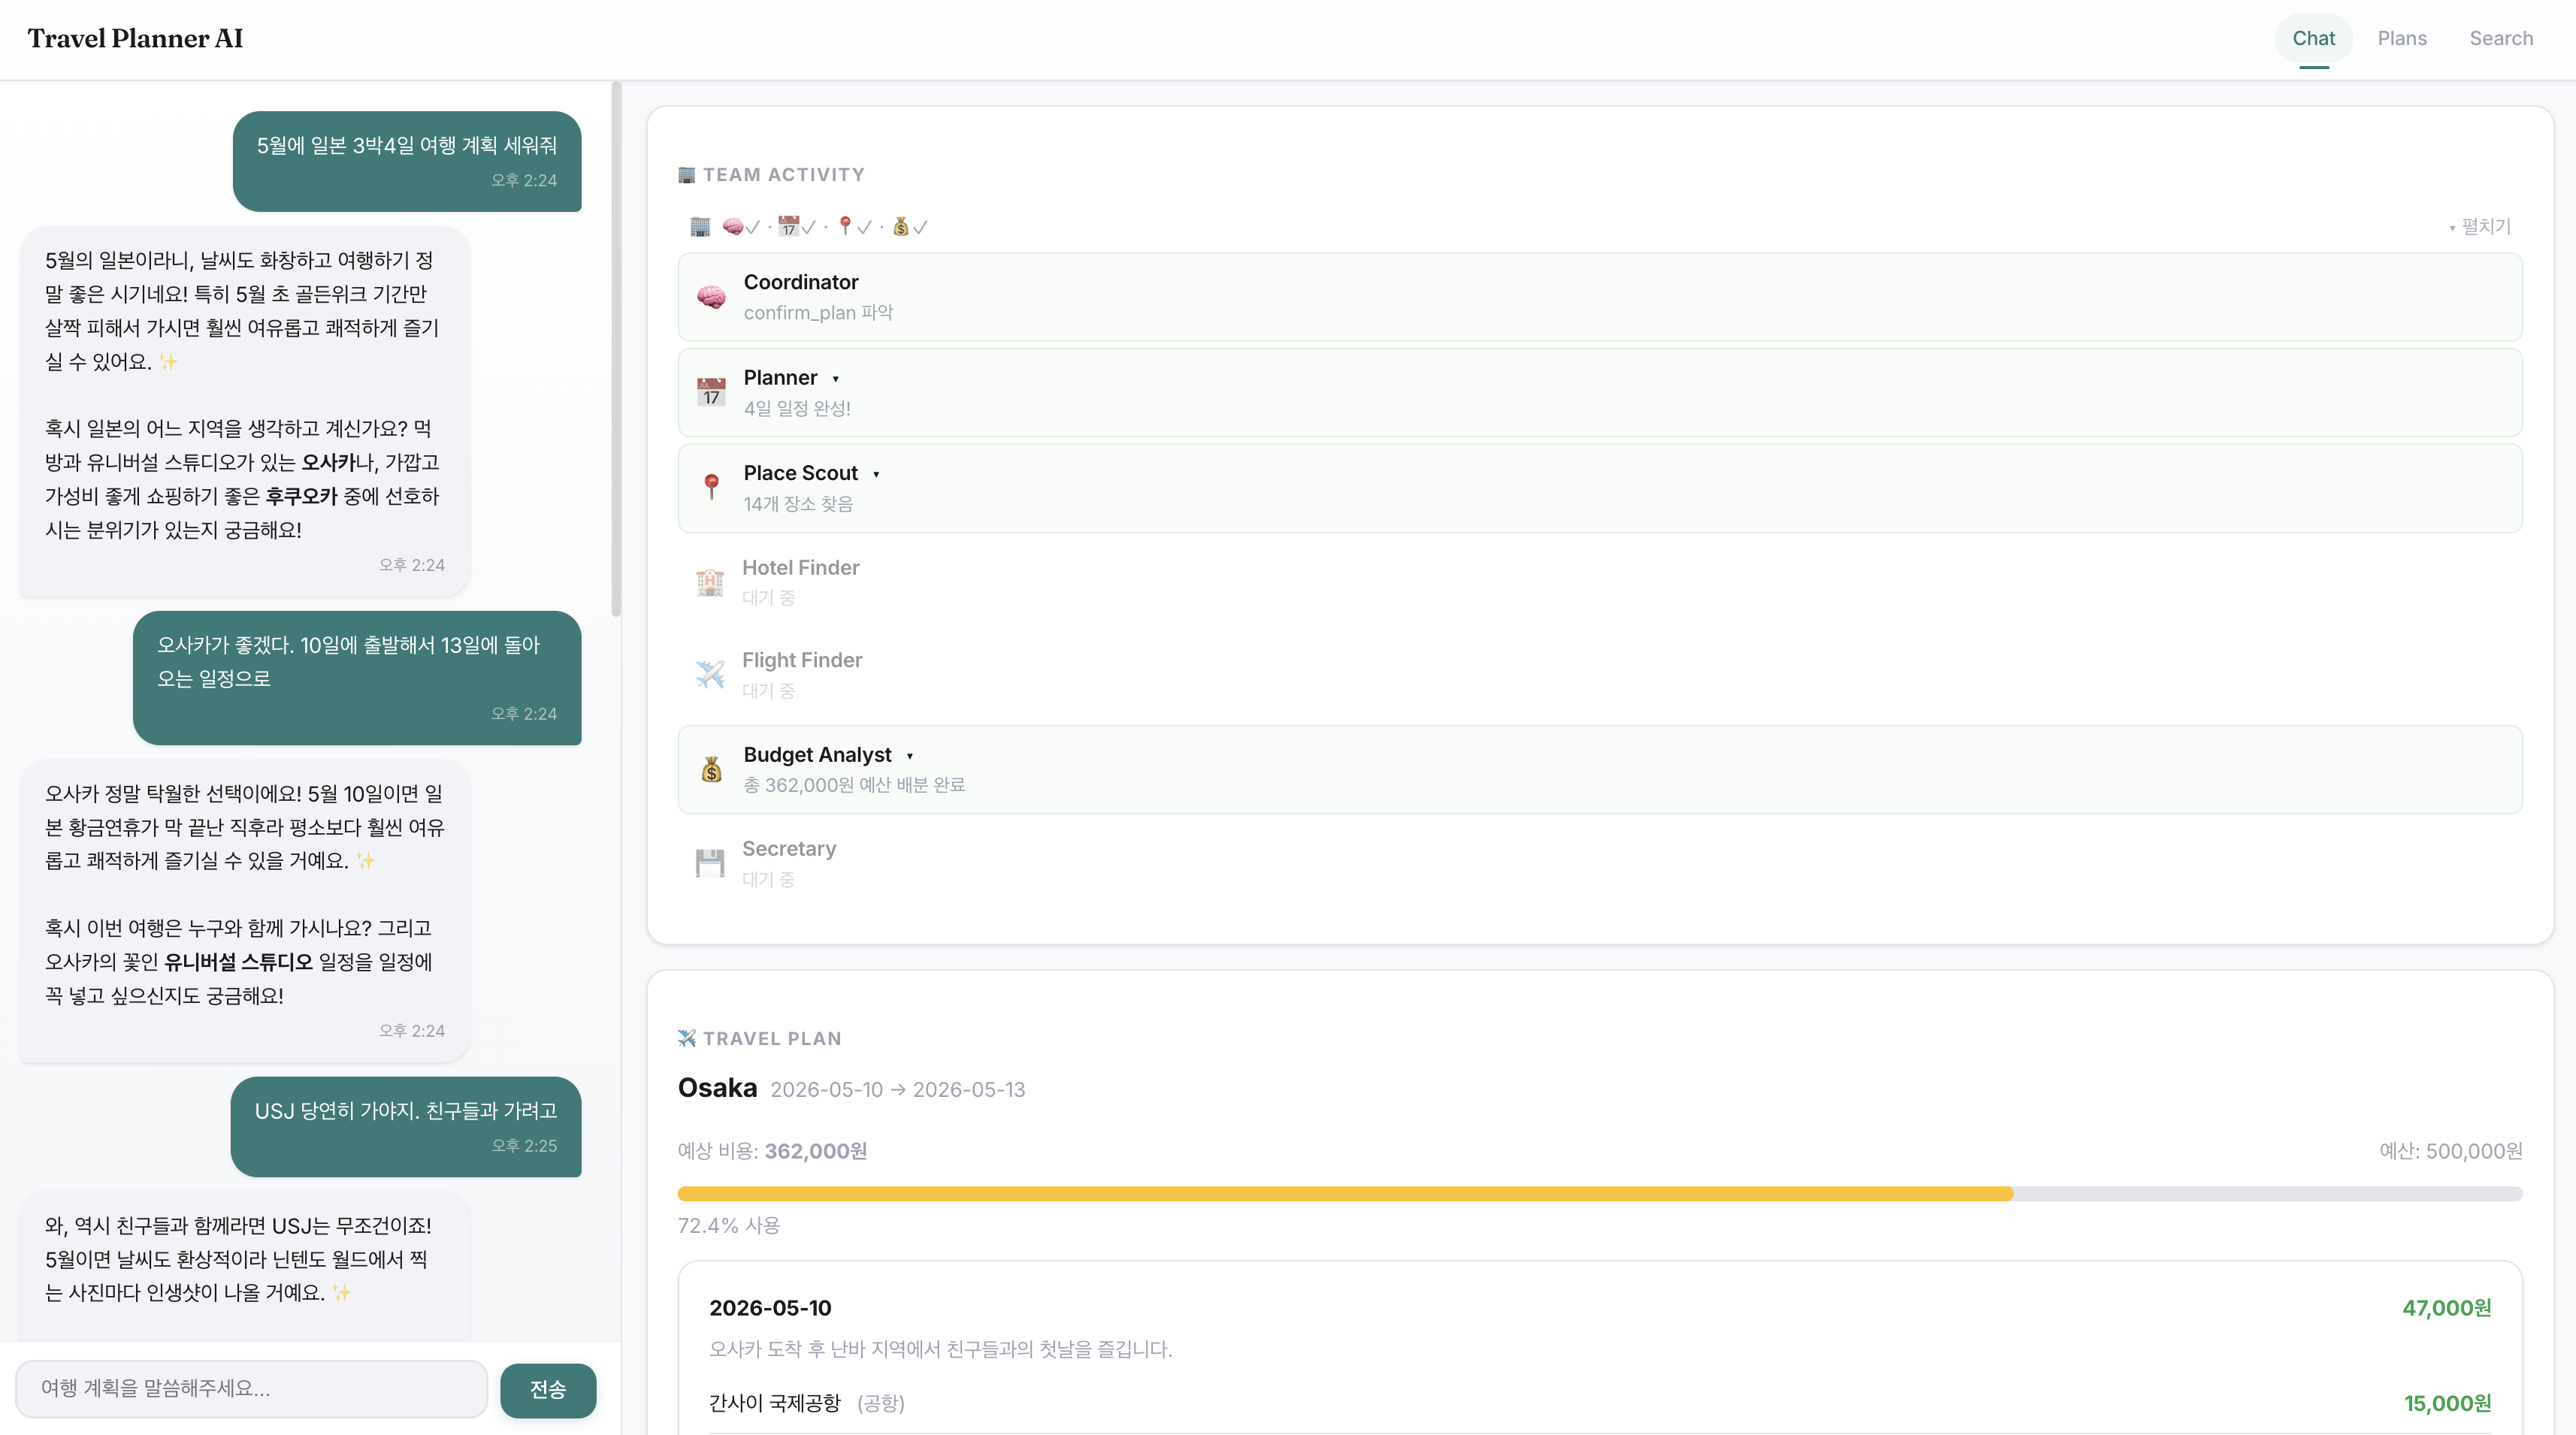Focus the travel plan message input field
The width and height of the screenshot is (2576, 1435).
251,1389
